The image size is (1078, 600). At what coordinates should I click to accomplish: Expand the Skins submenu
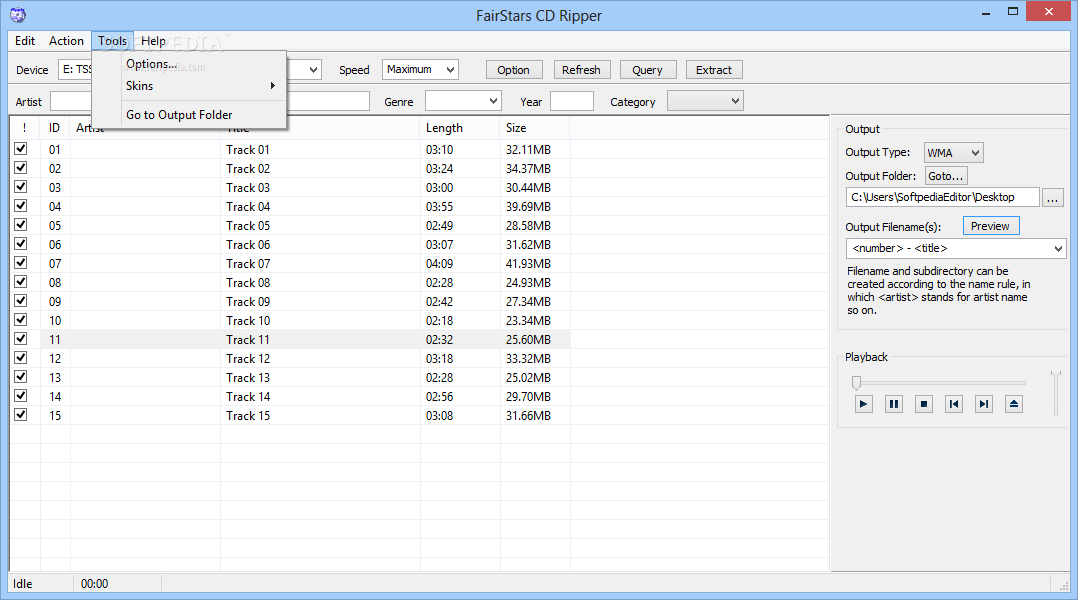tap(201, 86)
